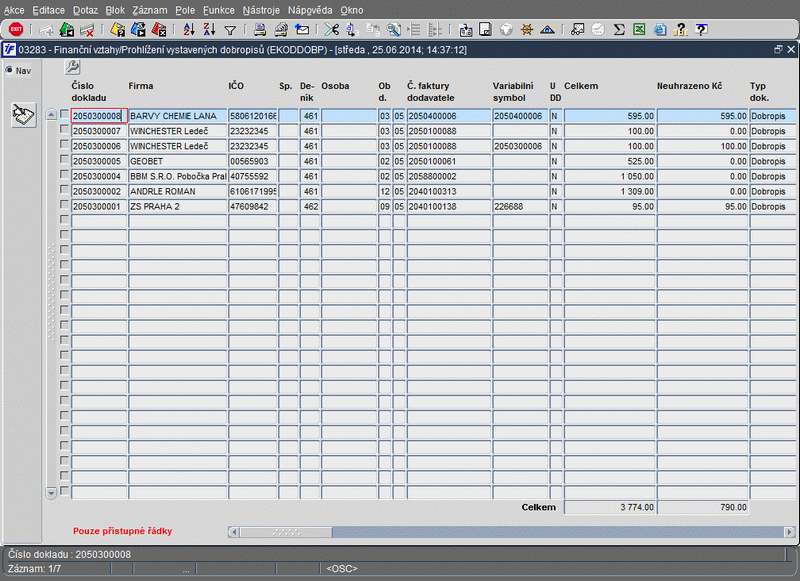Image resolution: width=800 pixels, height=581 pixels.
Task: Click variable symbol cell 226688
Action: (520, 207)
